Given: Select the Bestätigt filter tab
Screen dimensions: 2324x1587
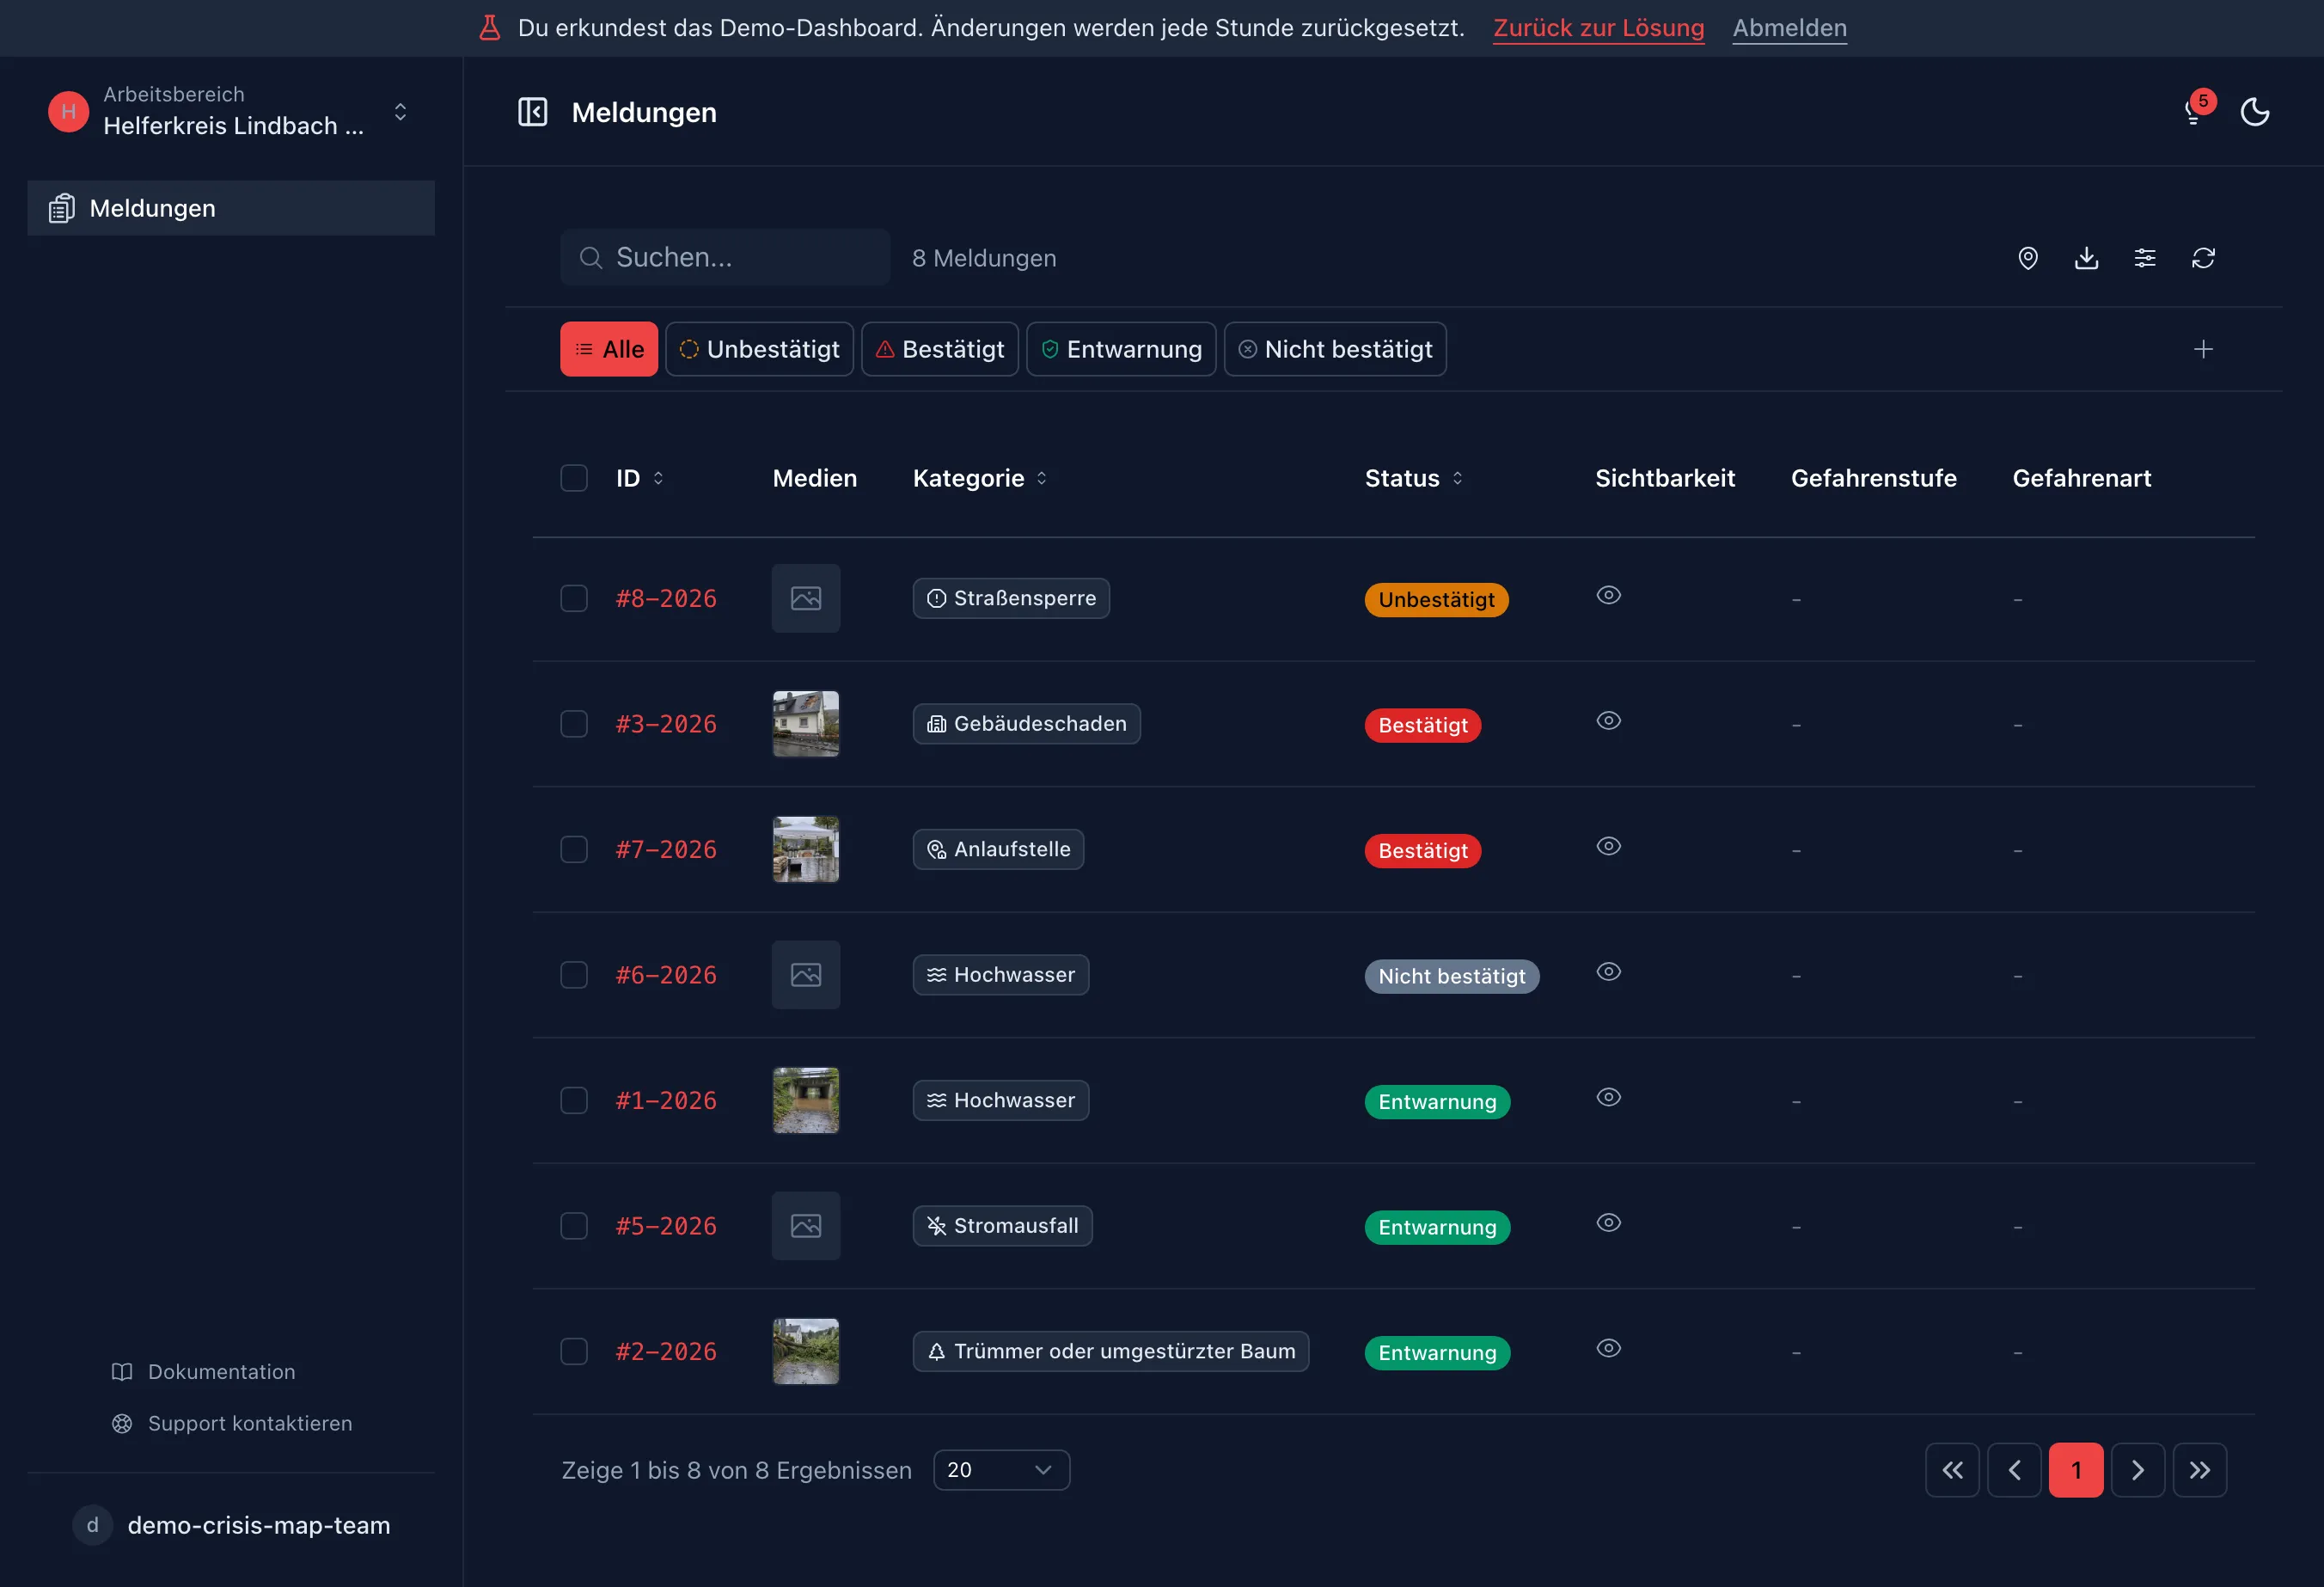Looking at the screenshot, I should (940, 349).
